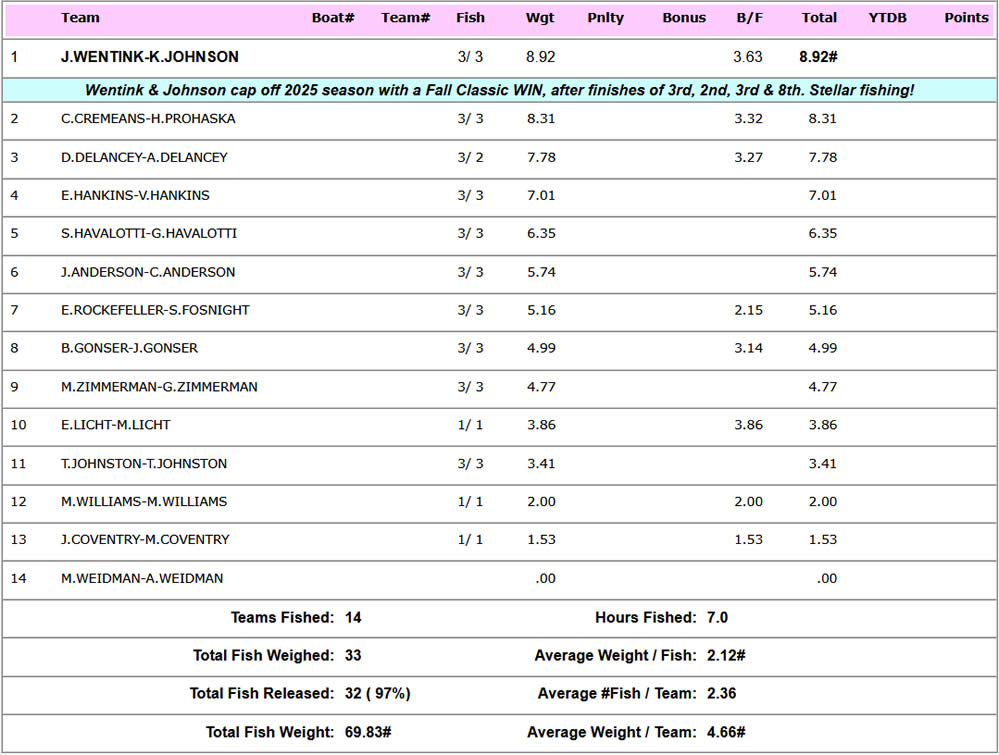Click E.LICHT-M.LICHT big fish value 3.86
This screenshot has height=755, width=999.
[x=748, y=425]
